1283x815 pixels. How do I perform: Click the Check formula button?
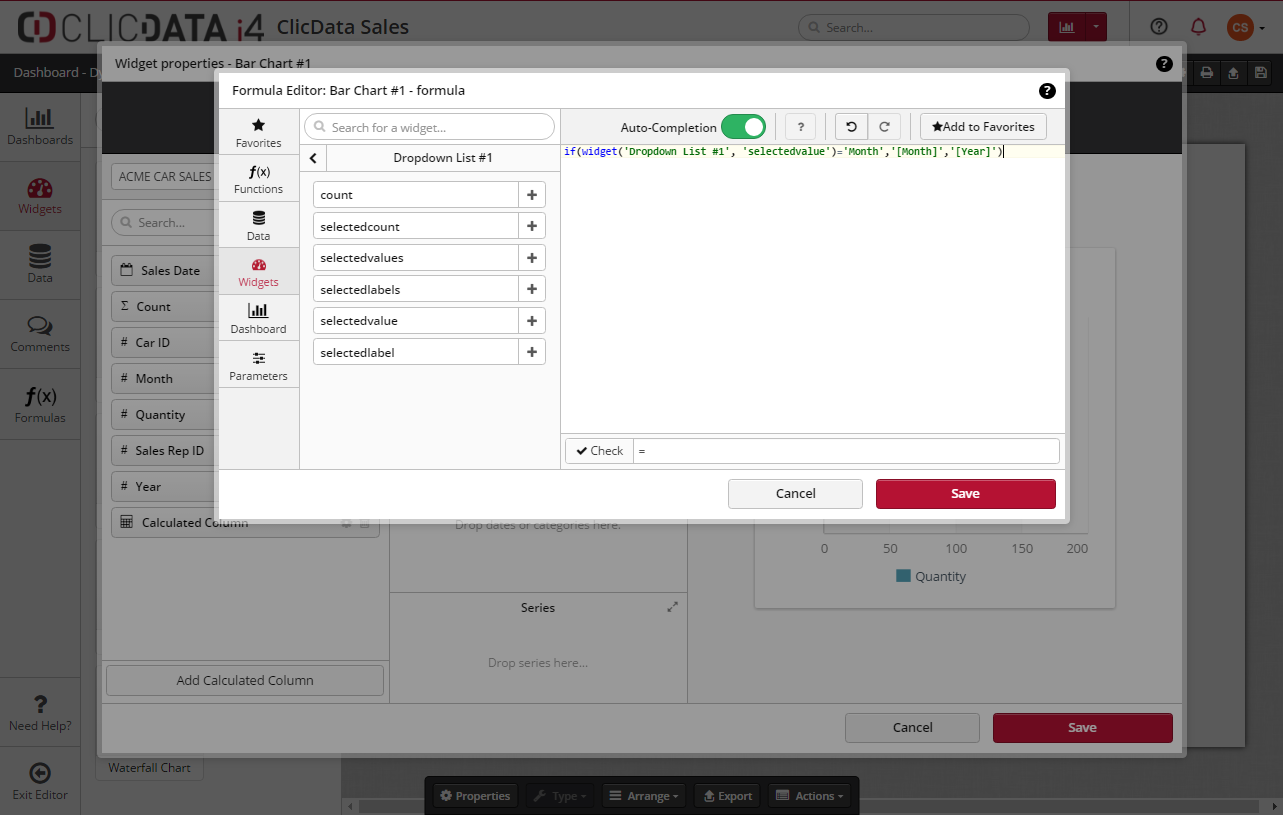(599, 451)
